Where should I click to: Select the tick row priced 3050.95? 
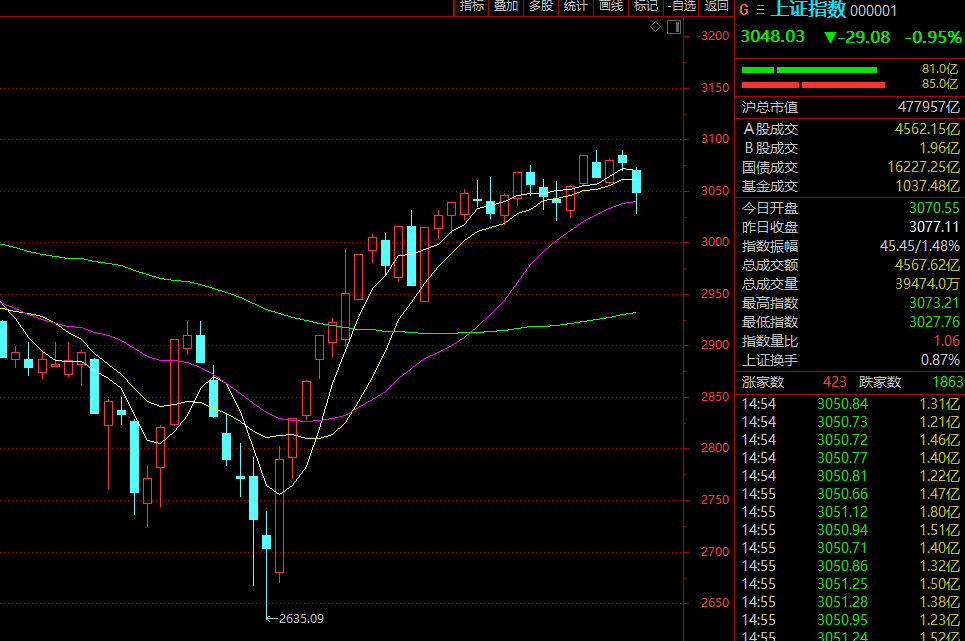pyautogui.click(x=850, y=620)
